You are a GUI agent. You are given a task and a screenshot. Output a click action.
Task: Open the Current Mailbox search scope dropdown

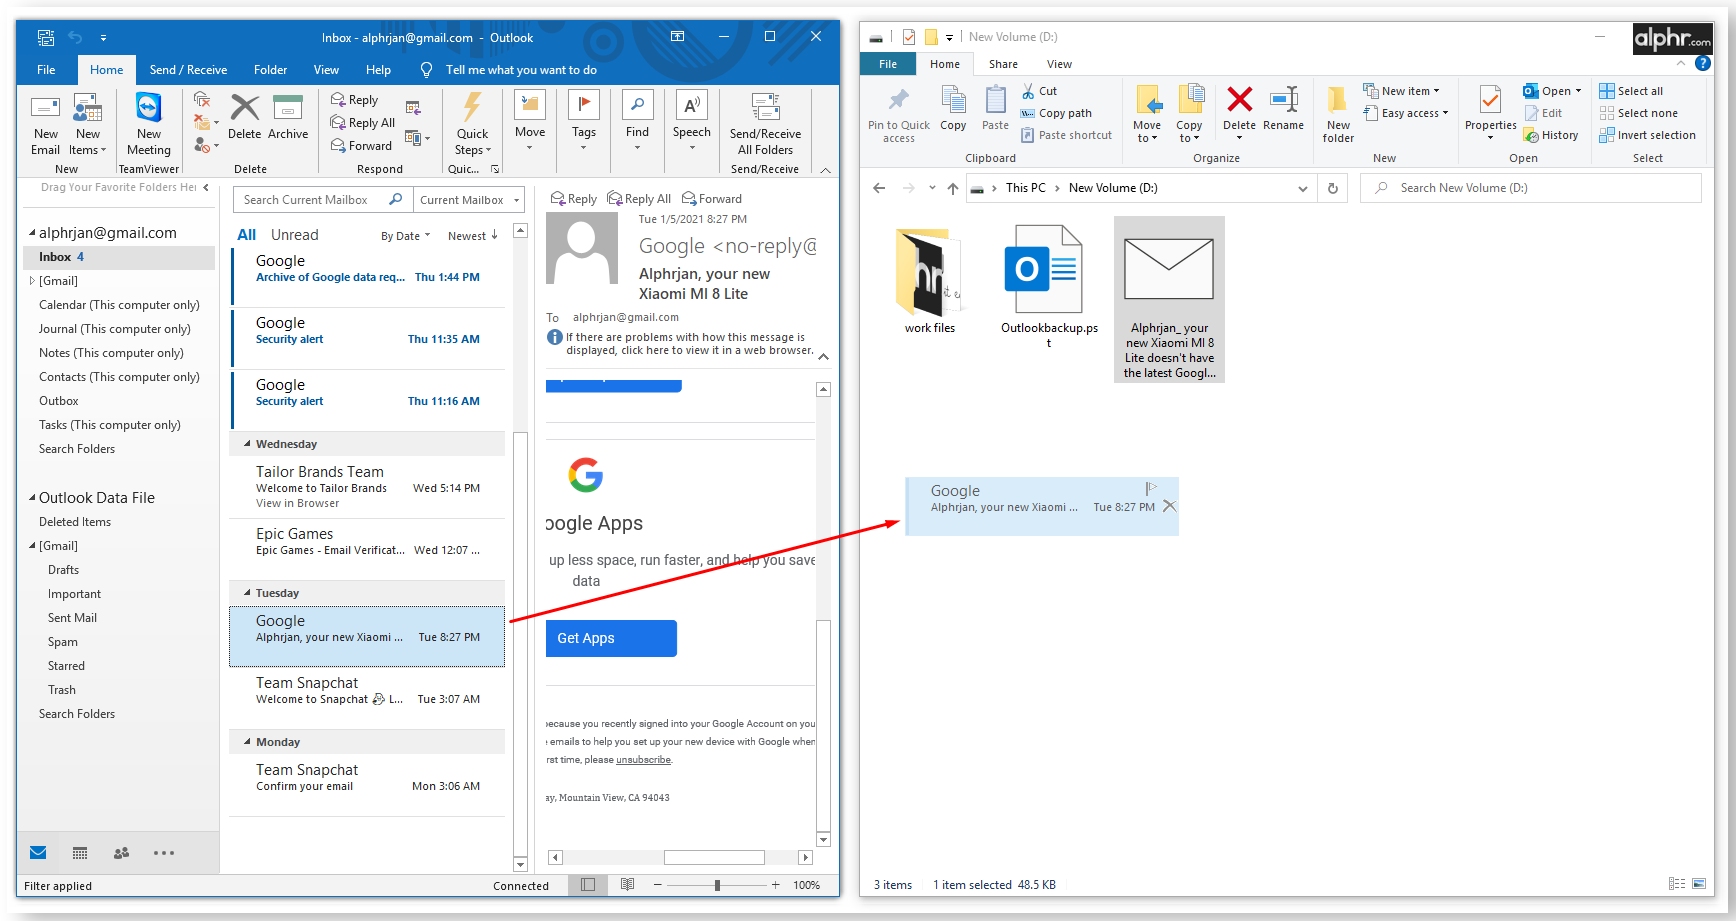[x=469, y=200]
